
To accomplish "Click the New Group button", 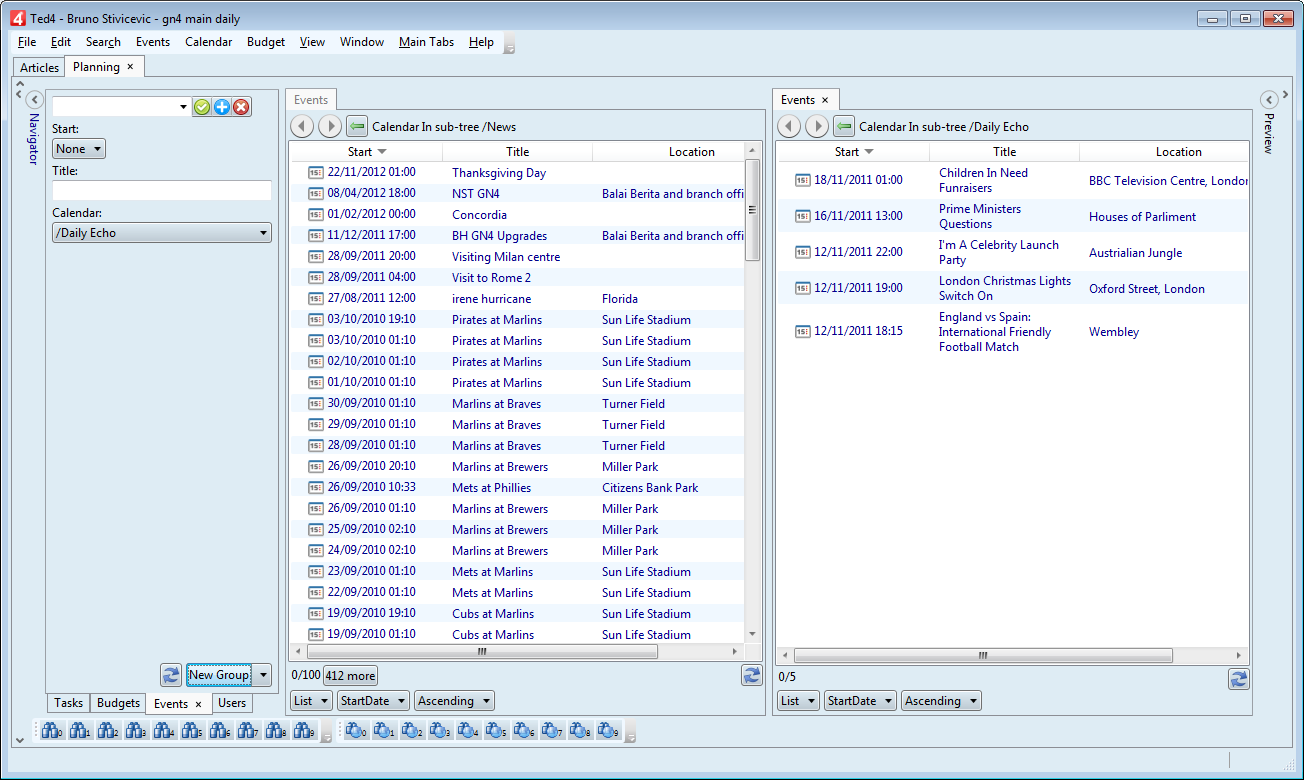I will [220, 675].
